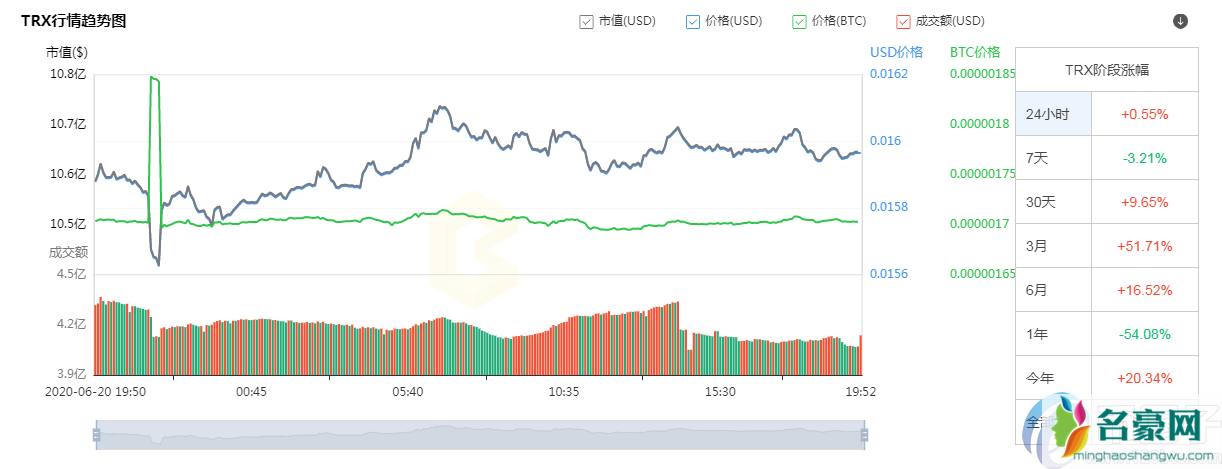Click the BTC价格 axis label
This screenshot has height=469, width=1222.
click(974, 52)
